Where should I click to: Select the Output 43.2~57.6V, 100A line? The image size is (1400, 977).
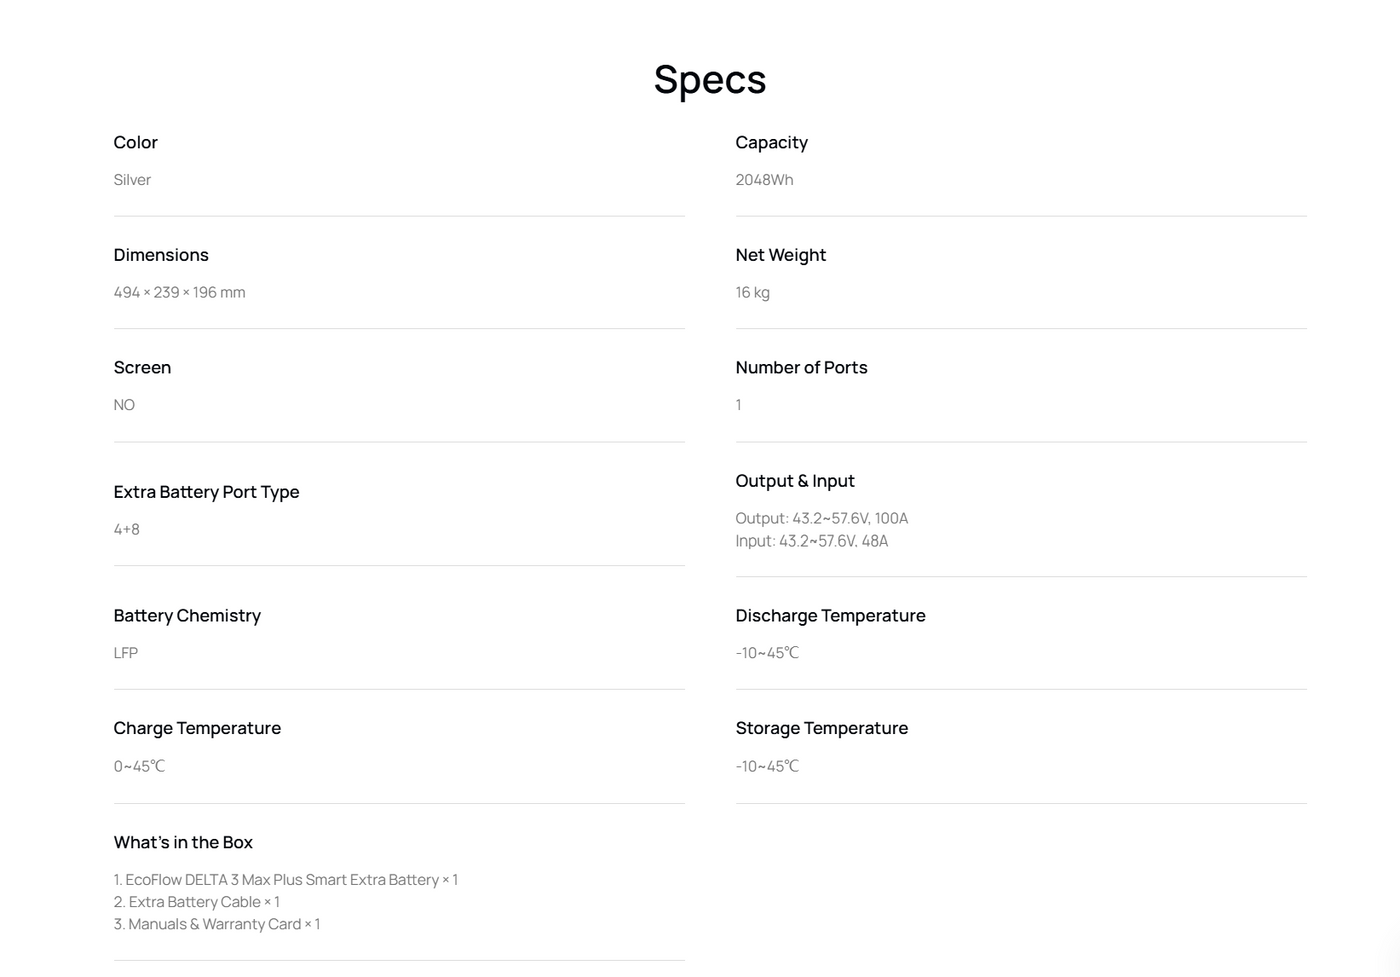(821, 519)
